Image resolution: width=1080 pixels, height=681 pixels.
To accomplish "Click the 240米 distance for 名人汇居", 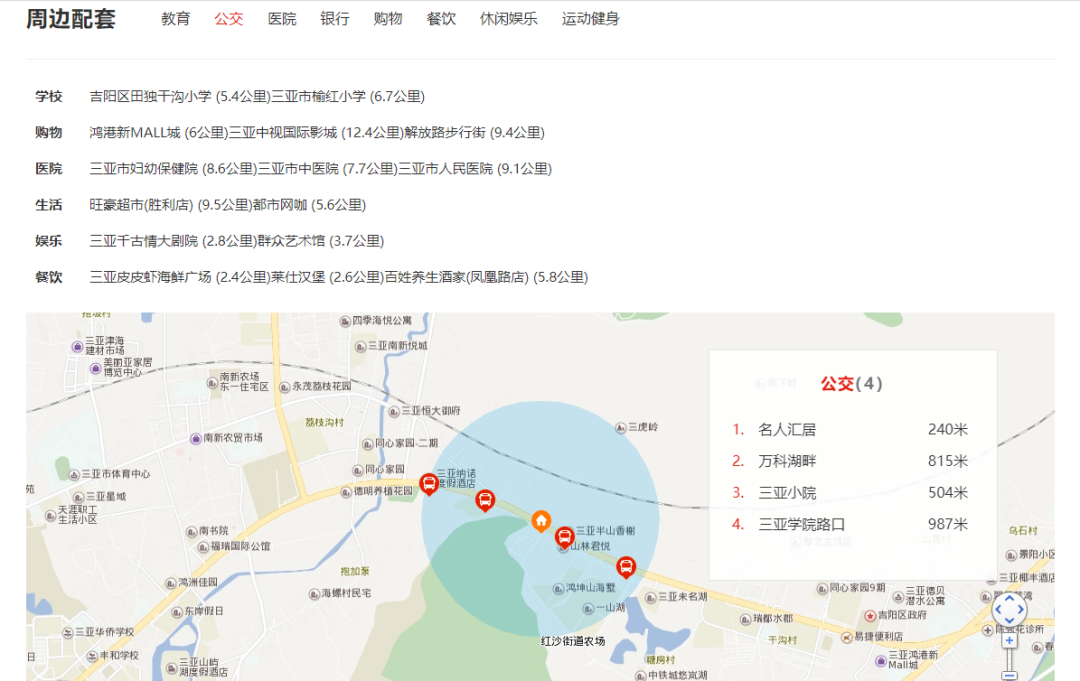I will tap(948, 430).
